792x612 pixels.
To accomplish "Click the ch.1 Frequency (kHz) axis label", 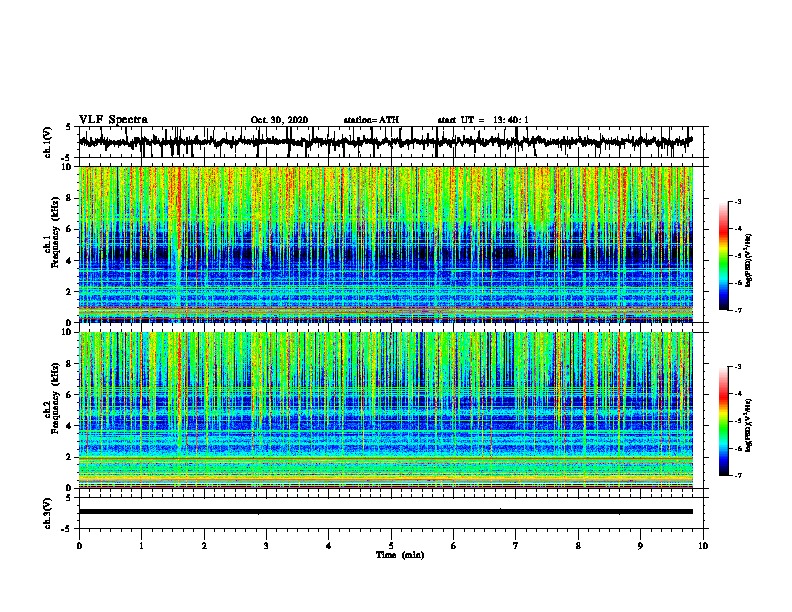I will point(51,232).
